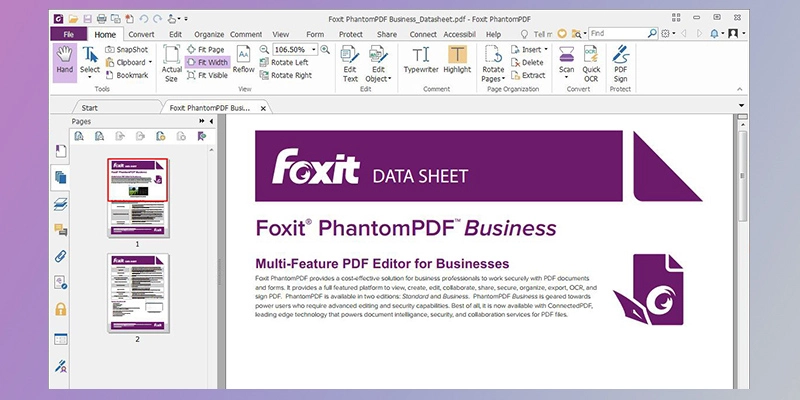800x400 pixels.
Task: Switch to the Comment ribbon tab
Action: [x=246, y=34]
